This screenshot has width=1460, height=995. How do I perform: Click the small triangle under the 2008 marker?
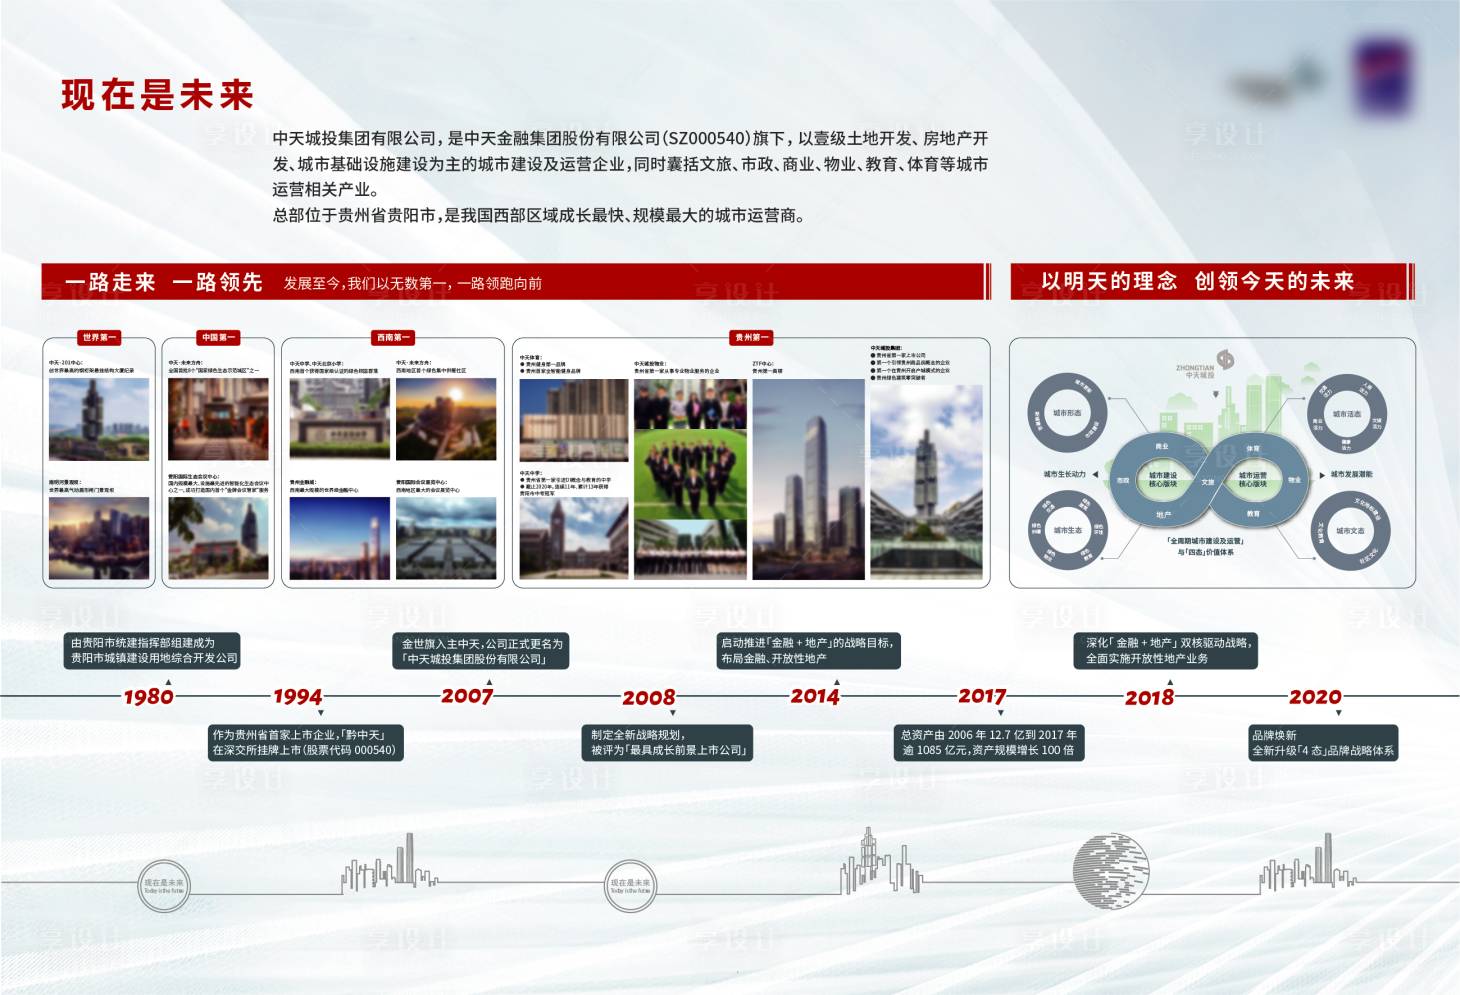[673, 713]
